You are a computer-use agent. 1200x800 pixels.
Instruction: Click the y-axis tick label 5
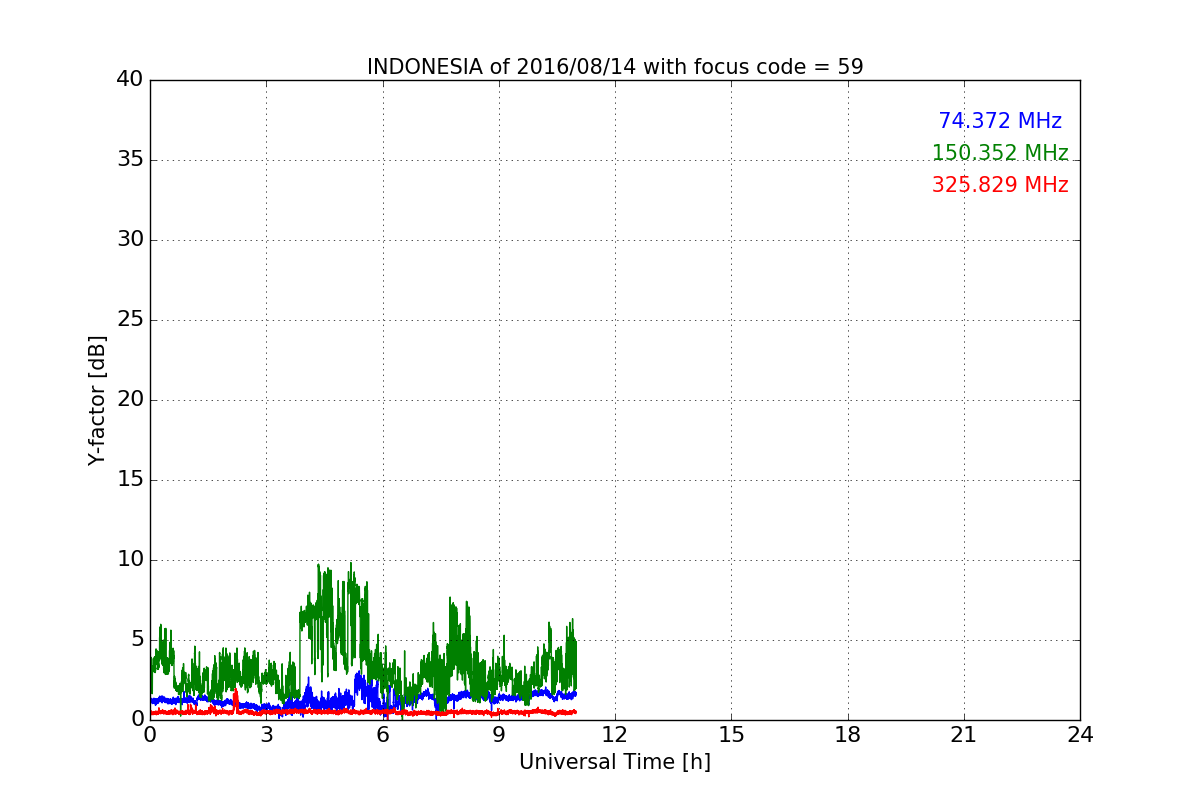[137, 640]
